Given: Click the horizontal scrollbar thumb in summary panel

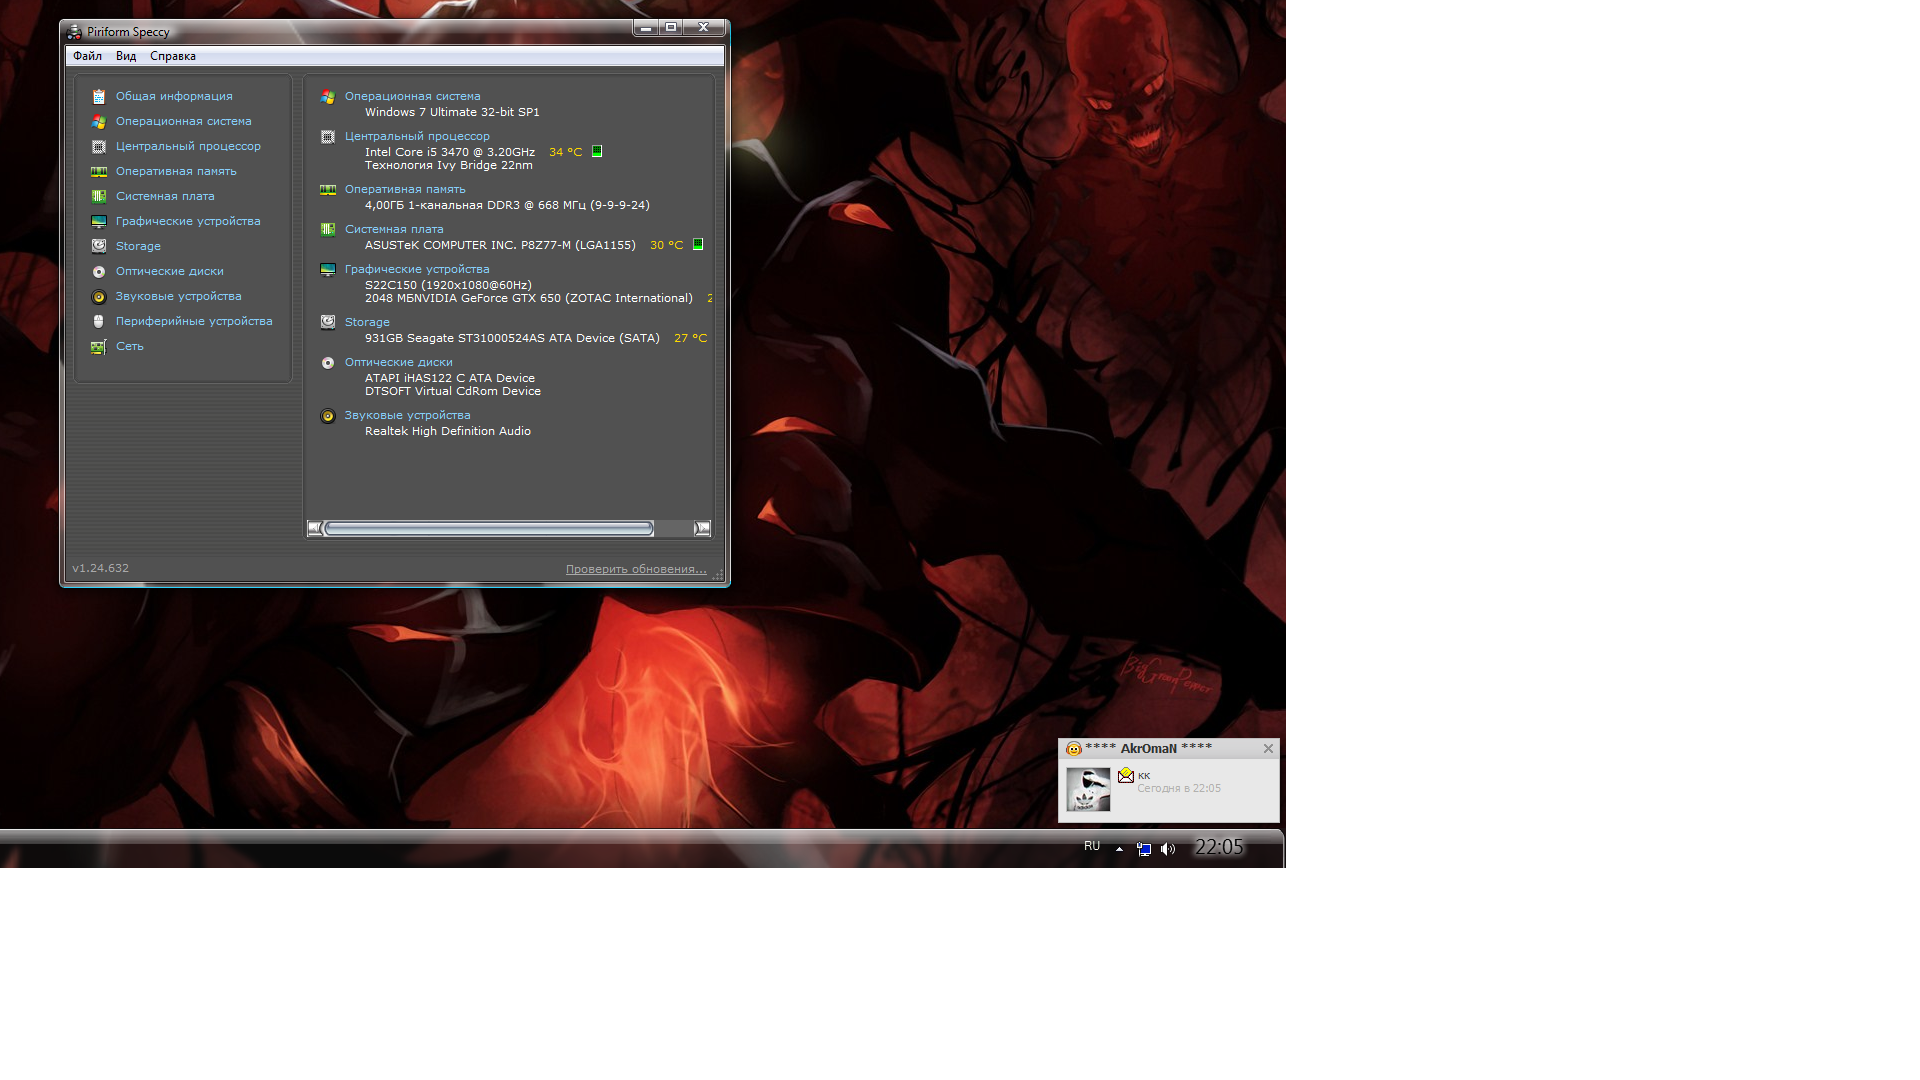Looking at the screenshot, I should coord(489,528).
